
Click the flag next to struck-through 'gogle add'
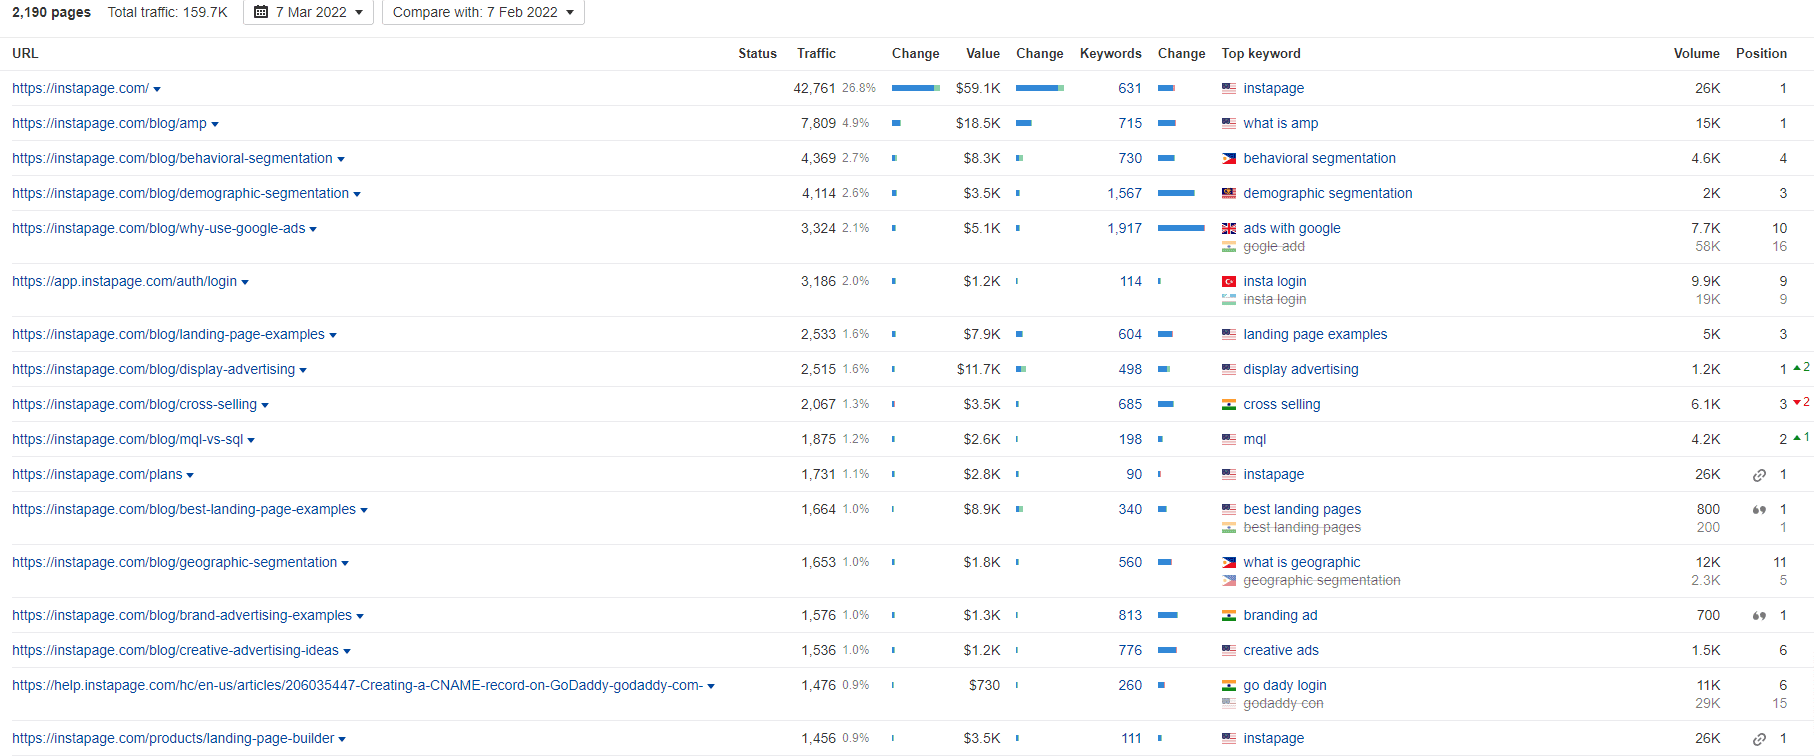click(x=1228, y=246)
